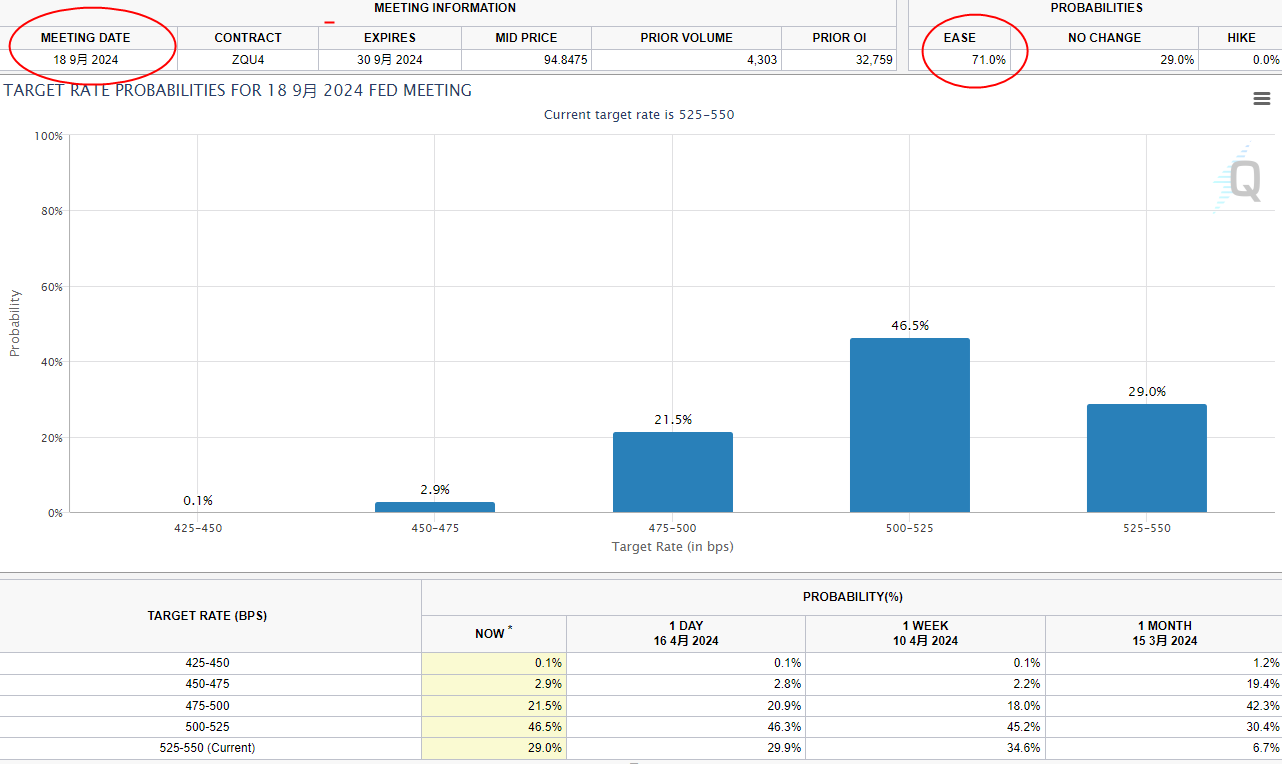Select the EASE probability header
The width and height of the screenshot is (1282, 764).
pyautogui.click(x=959, y=38)
